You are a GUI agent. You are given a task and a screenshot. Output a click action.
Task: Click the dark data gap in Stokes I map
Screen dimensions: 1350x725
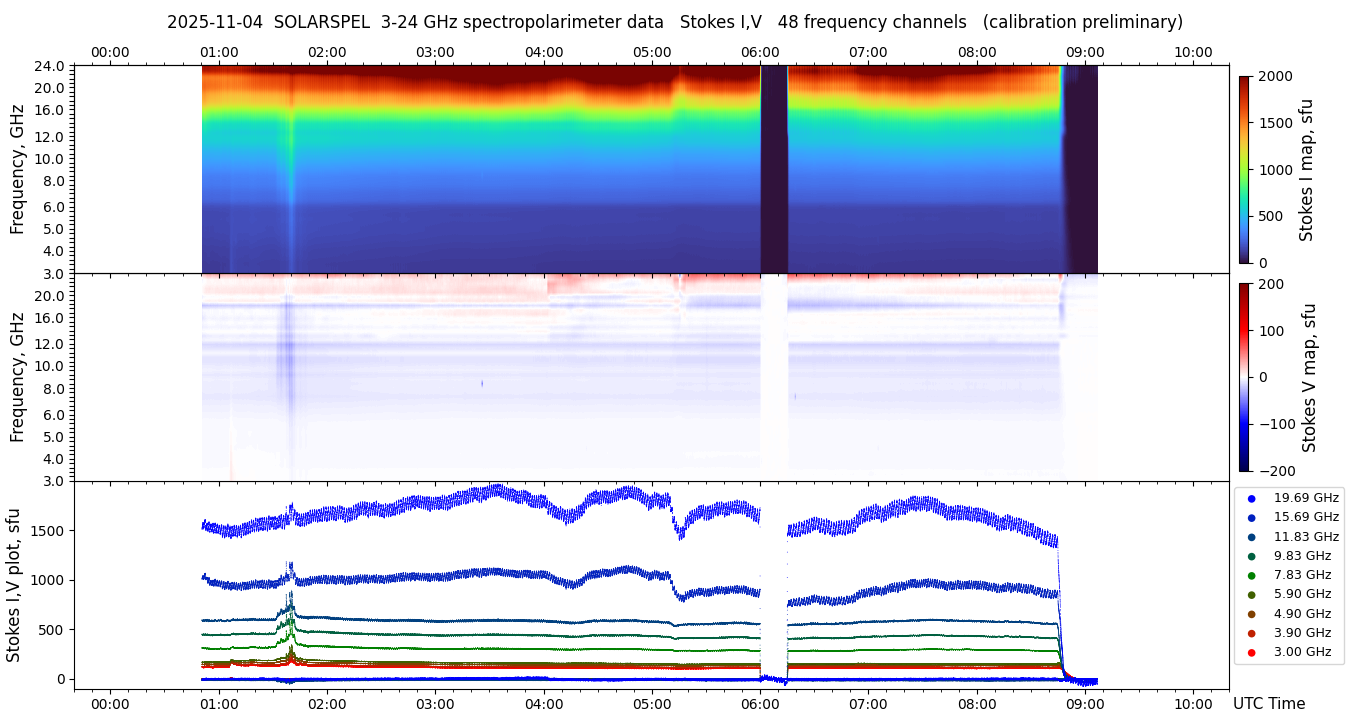pos(773,169)
